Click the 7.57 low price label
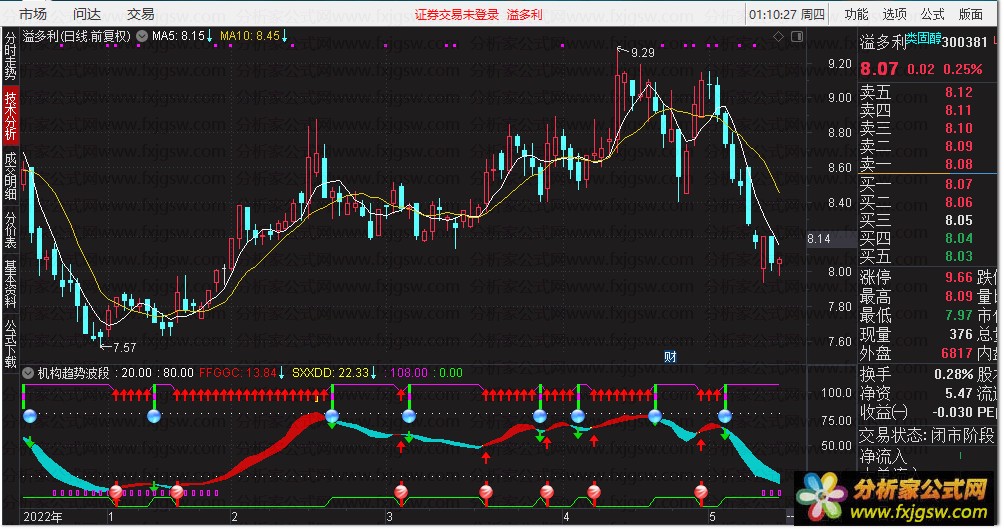Image resolution: width=1004 pixels, height=529 pixels. (x=124, y=348)
